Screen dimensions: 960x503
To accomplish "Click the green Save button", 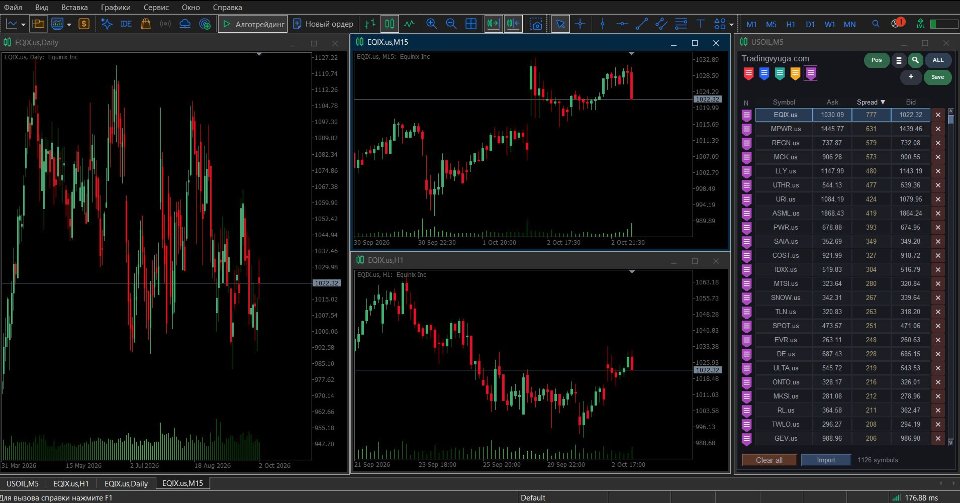I will click(x=937, y=77).
